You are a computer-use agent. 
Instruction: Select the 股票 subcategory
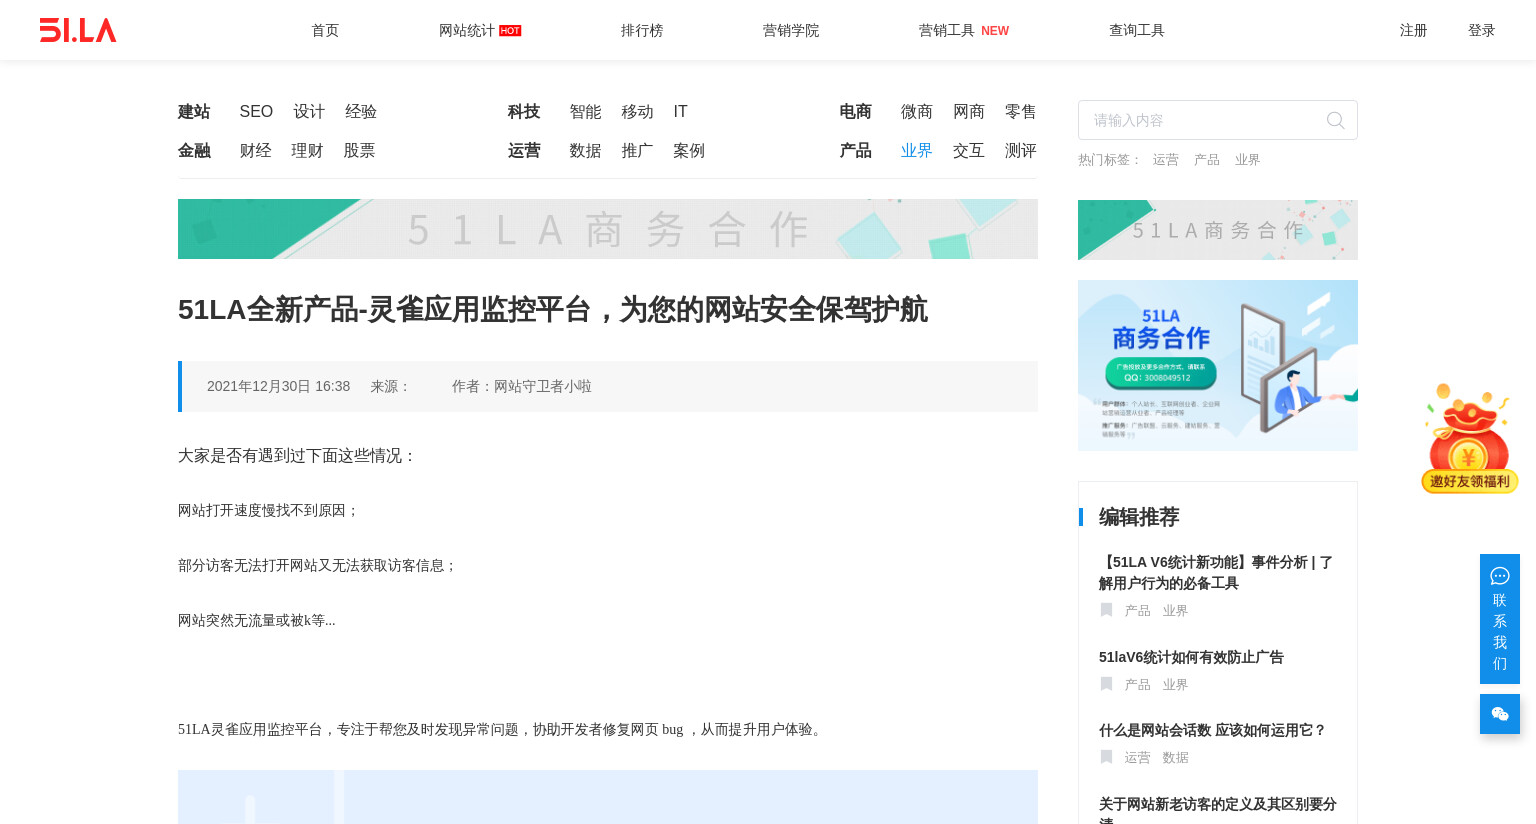359,151
